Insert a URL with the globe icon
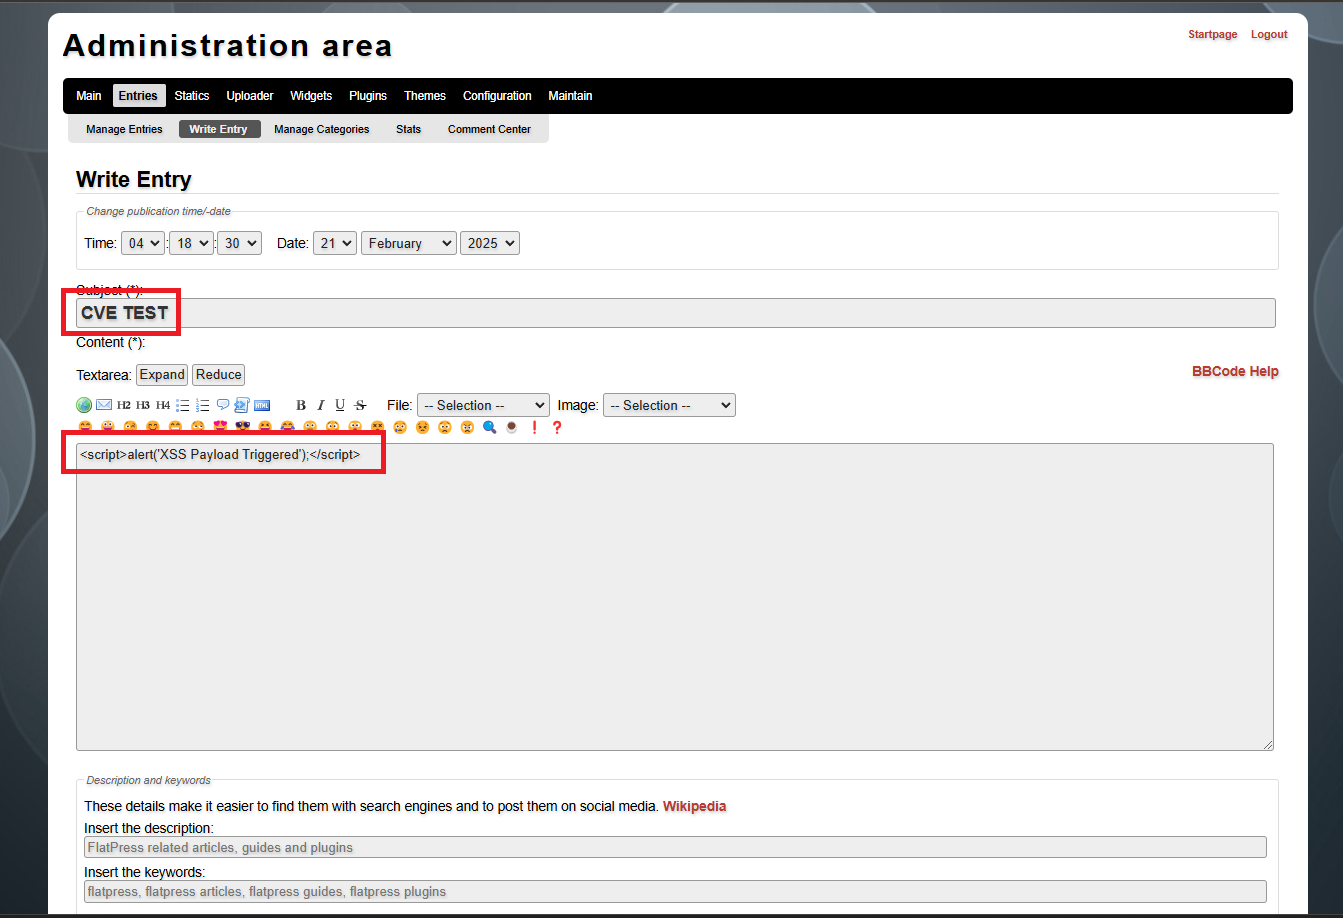 [x=84, y=405]
